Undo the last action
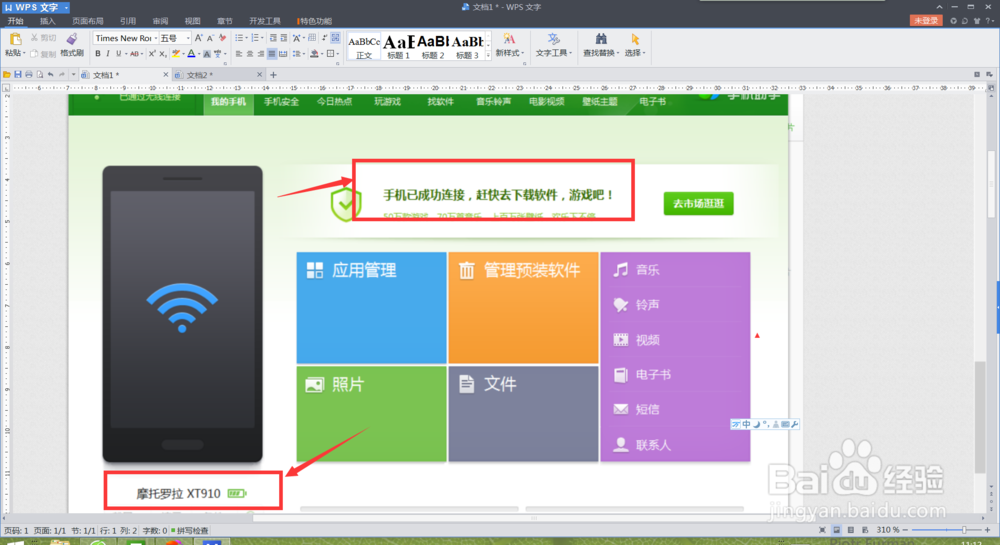The height and width of the screenshot is (545, 1000). pos(51,75)
